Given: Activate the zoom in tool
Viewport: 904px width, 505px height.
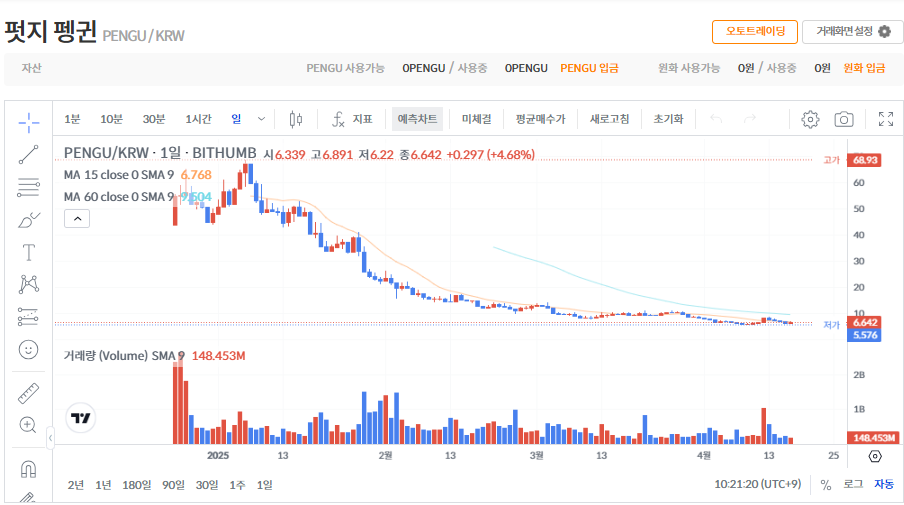Looking at the screenshot, I should tap(28, 425).
